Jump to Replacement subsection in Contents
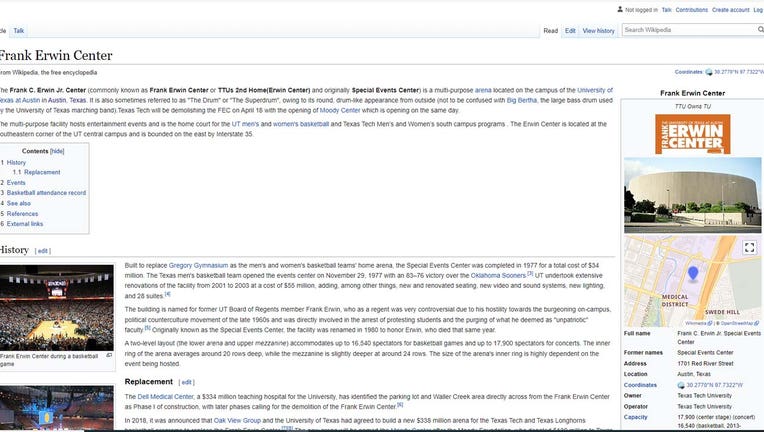 point(42,172)
